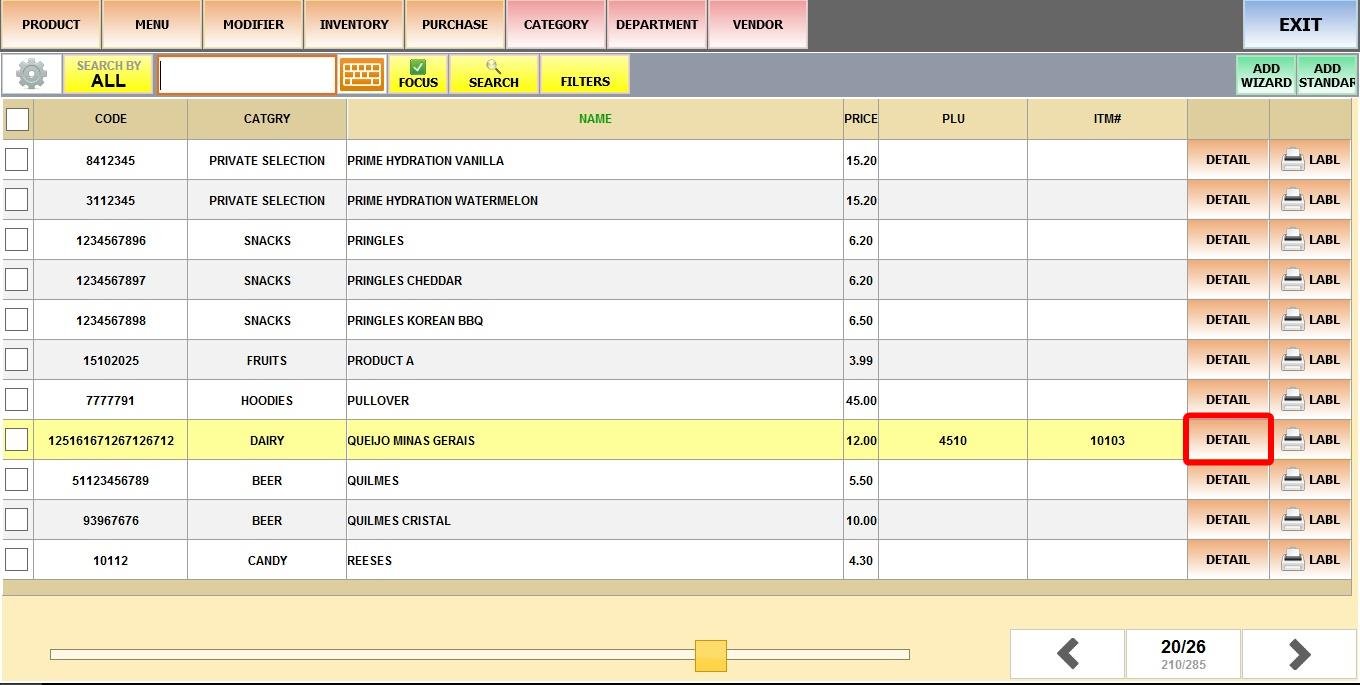Print label for PRINGLES CHEDDAR

click(1310, 280)
